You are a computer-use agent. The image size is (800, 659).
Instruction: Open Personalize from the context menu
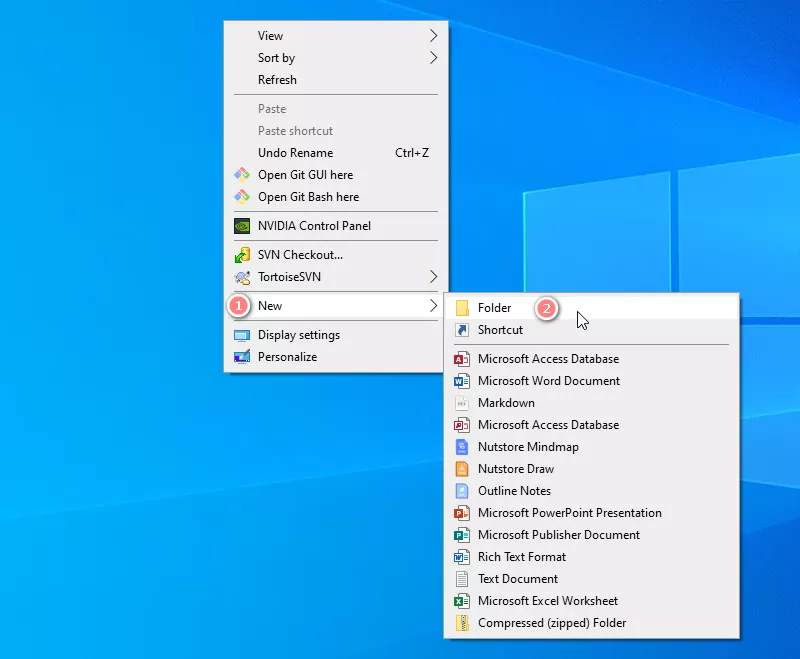(336, 357)
